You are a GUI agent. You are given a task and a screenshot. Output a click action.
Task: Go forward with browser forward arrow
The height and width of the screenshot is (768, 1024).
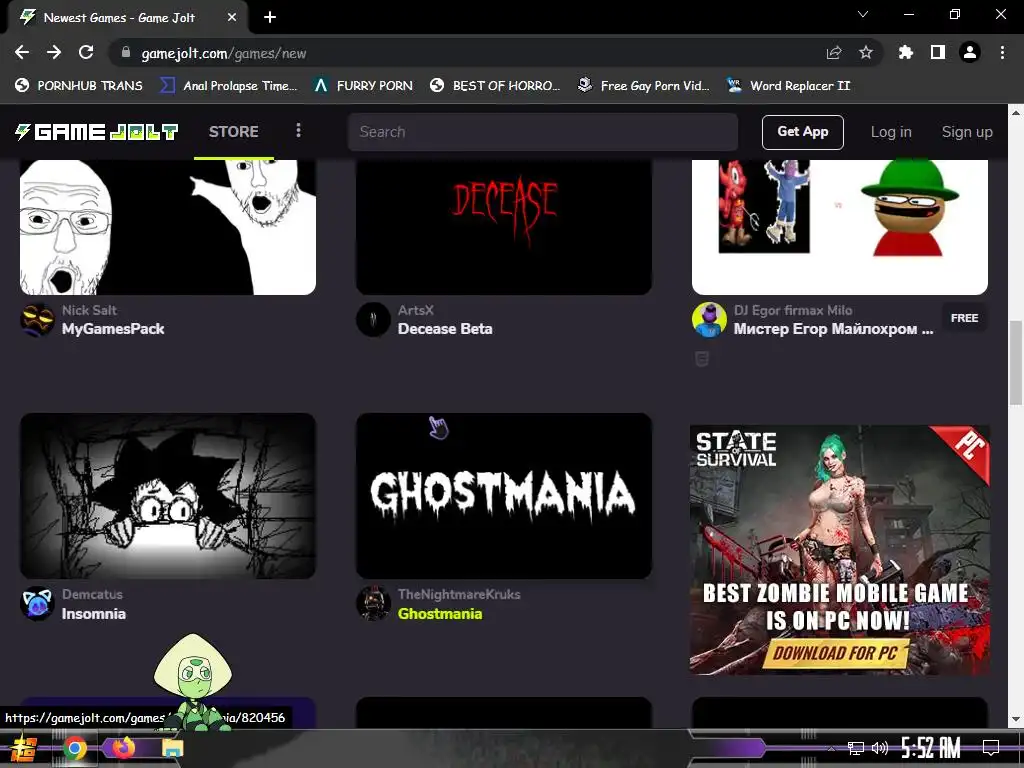click(54, 53)
